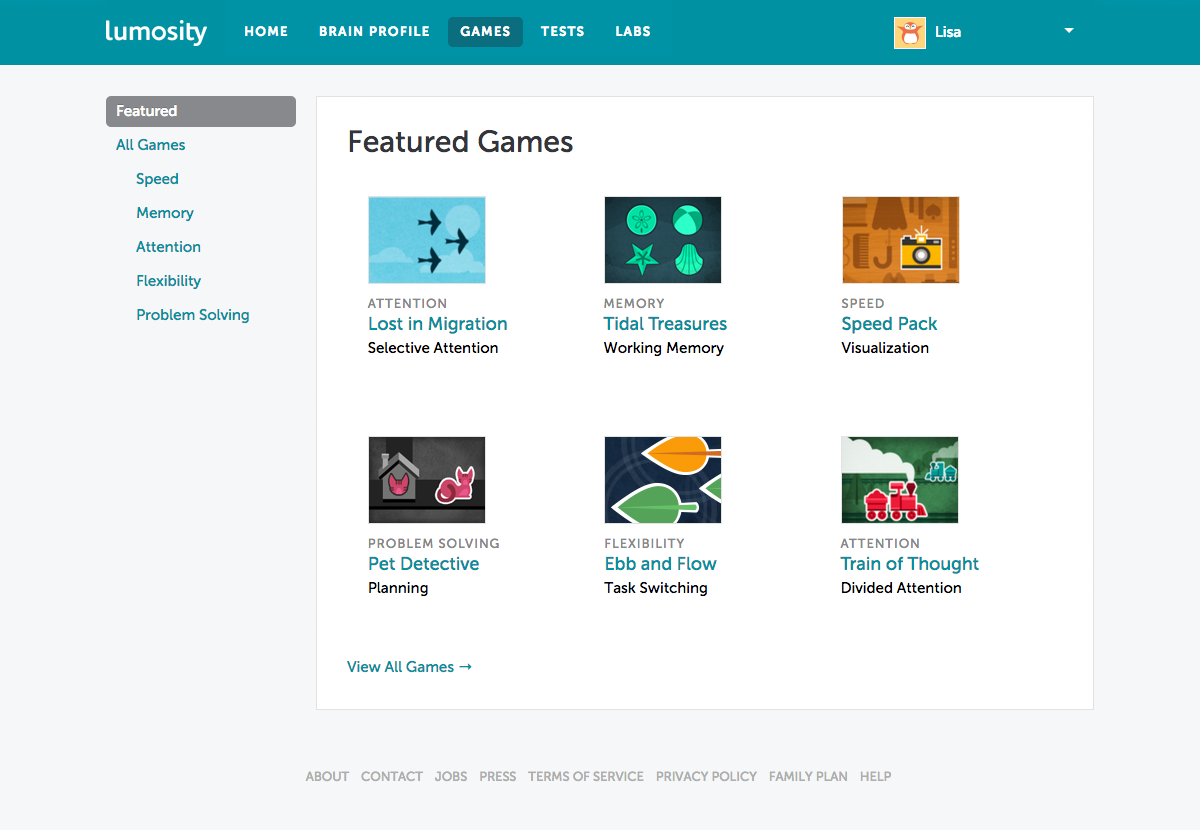
Task: Select the Speed Pack camera icon
Action: coord(900,240)
